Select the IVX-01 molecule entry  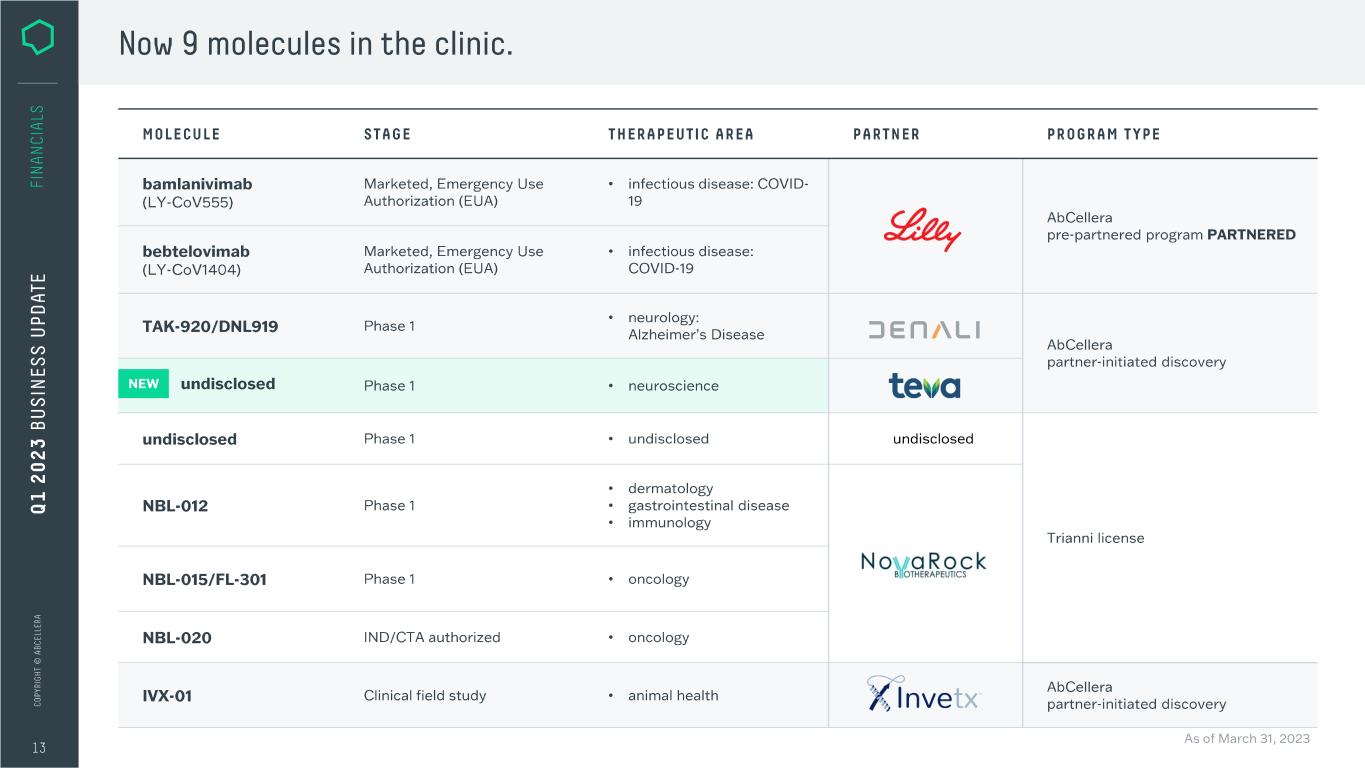pyautogui.click(x=167, y=696)
